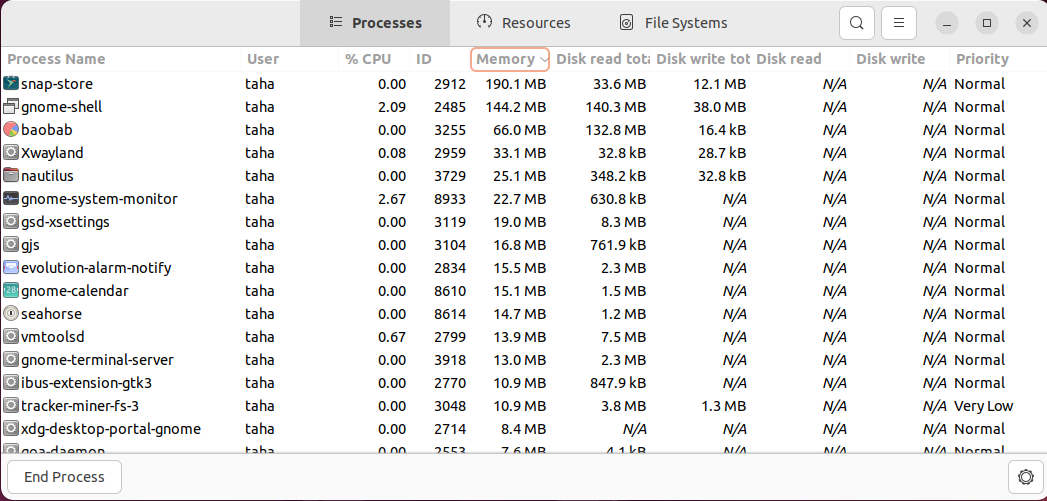Click the baobab pie chart icon
This screenshot has width=1047, height=501.
(11, 130)
